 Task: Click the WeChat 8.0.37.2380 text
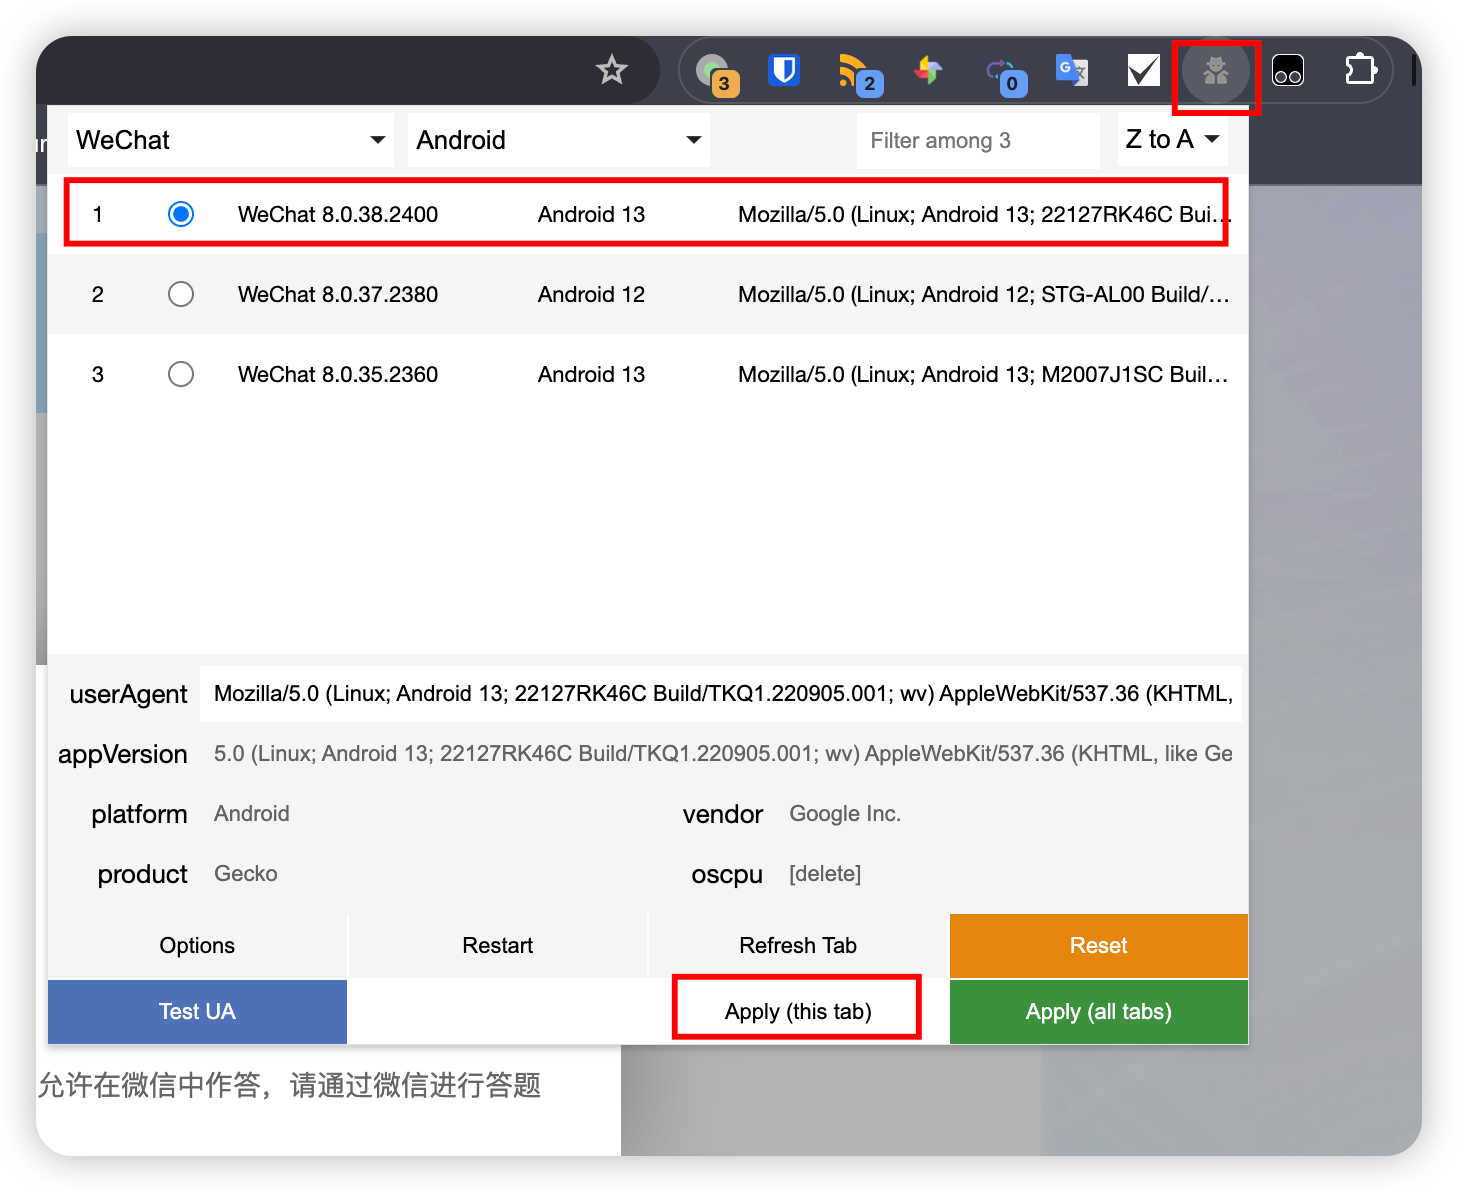coord(338,294)
